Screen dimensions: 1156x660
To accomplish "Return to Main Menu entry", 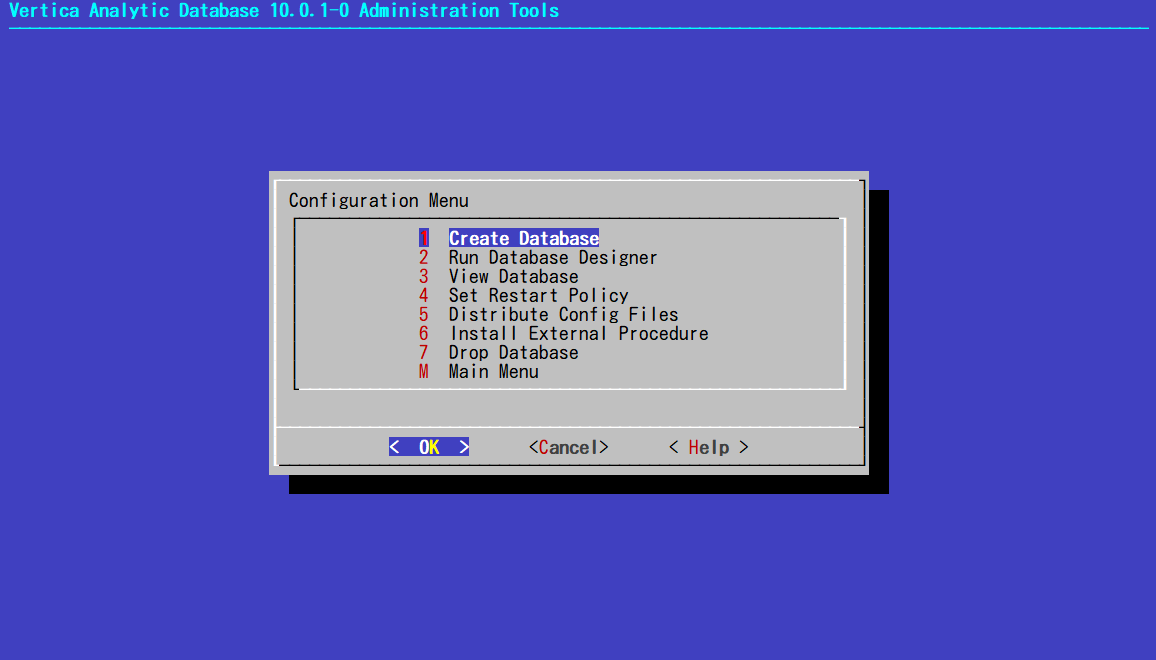I will 493,372.
